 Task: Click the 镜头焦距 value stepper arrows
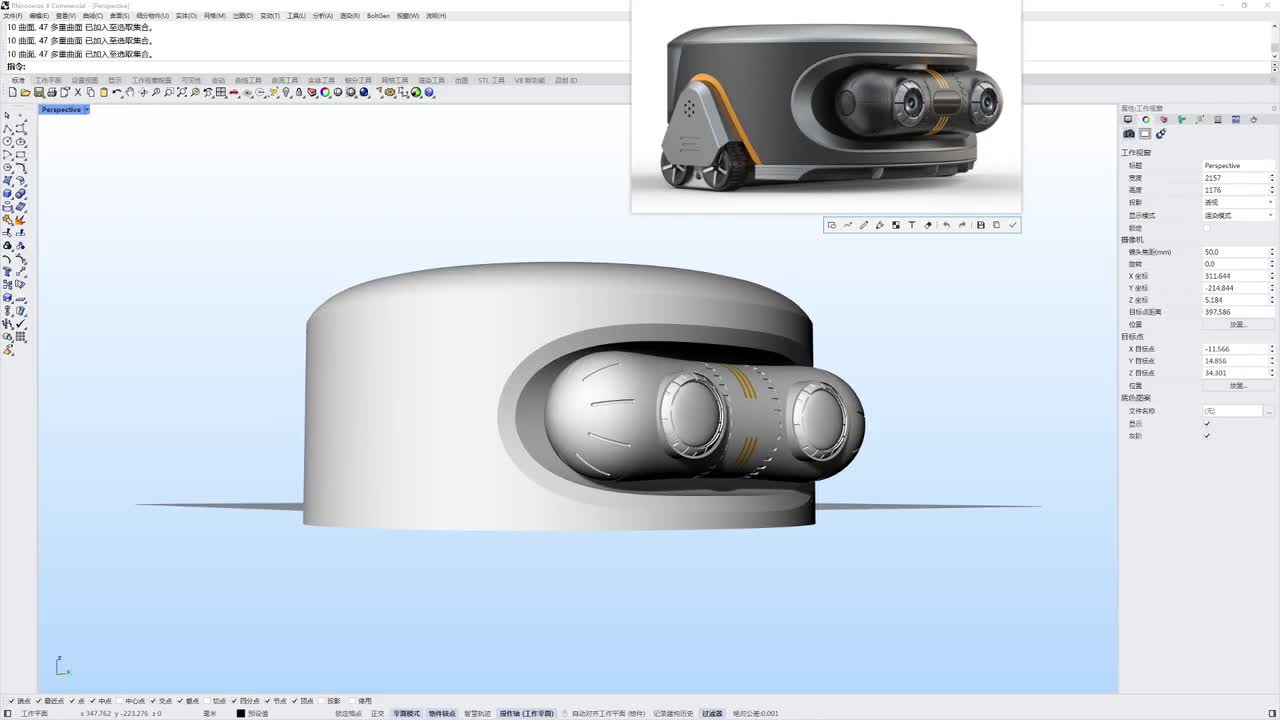point(1272,252)
